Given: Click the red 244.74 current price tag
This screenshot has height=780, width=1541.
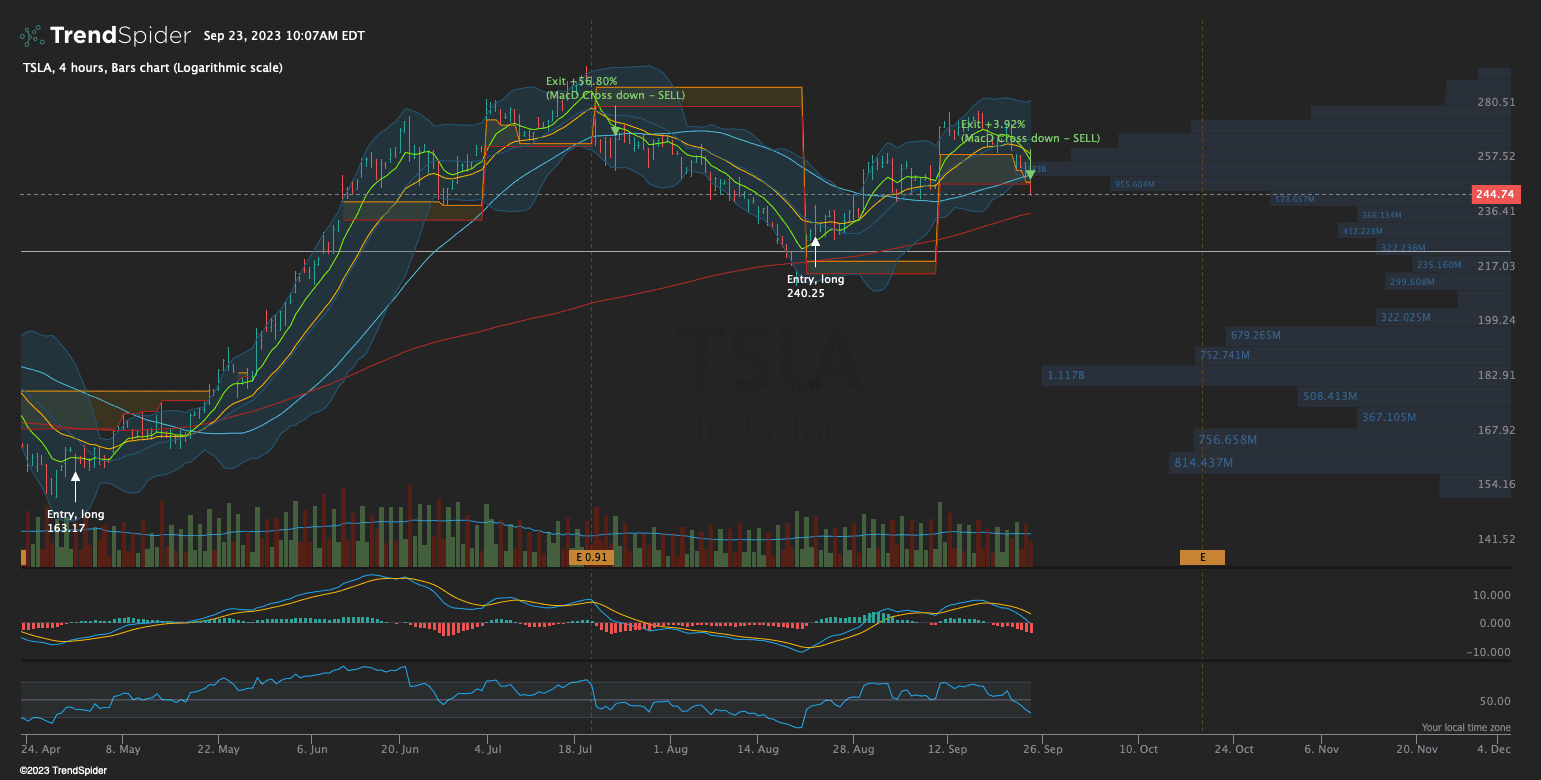Looking at the screenshot, I should [1494, 194].
